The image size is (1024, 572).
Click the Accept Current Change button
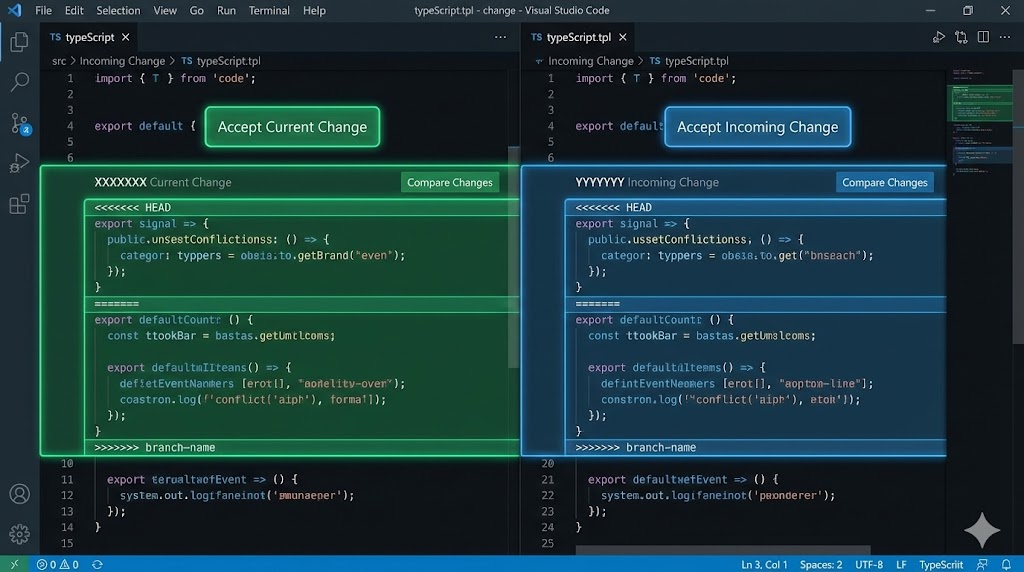pos(292,127)
